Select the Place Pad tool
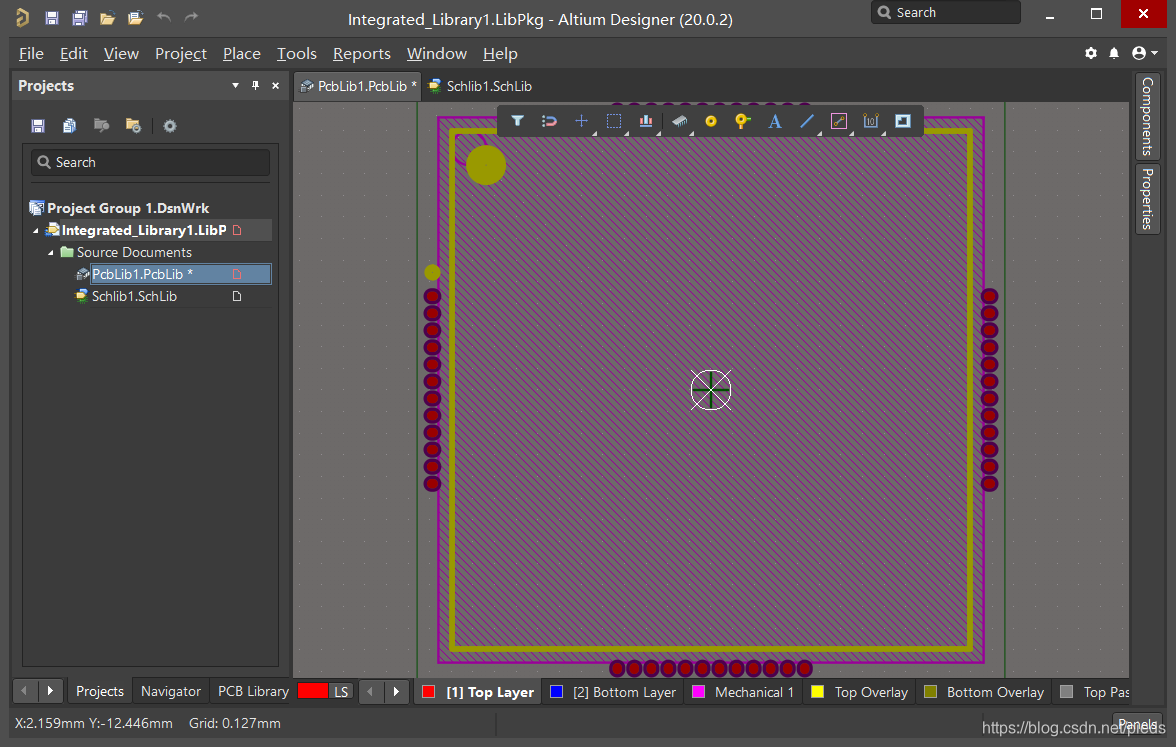 point(711,121)
